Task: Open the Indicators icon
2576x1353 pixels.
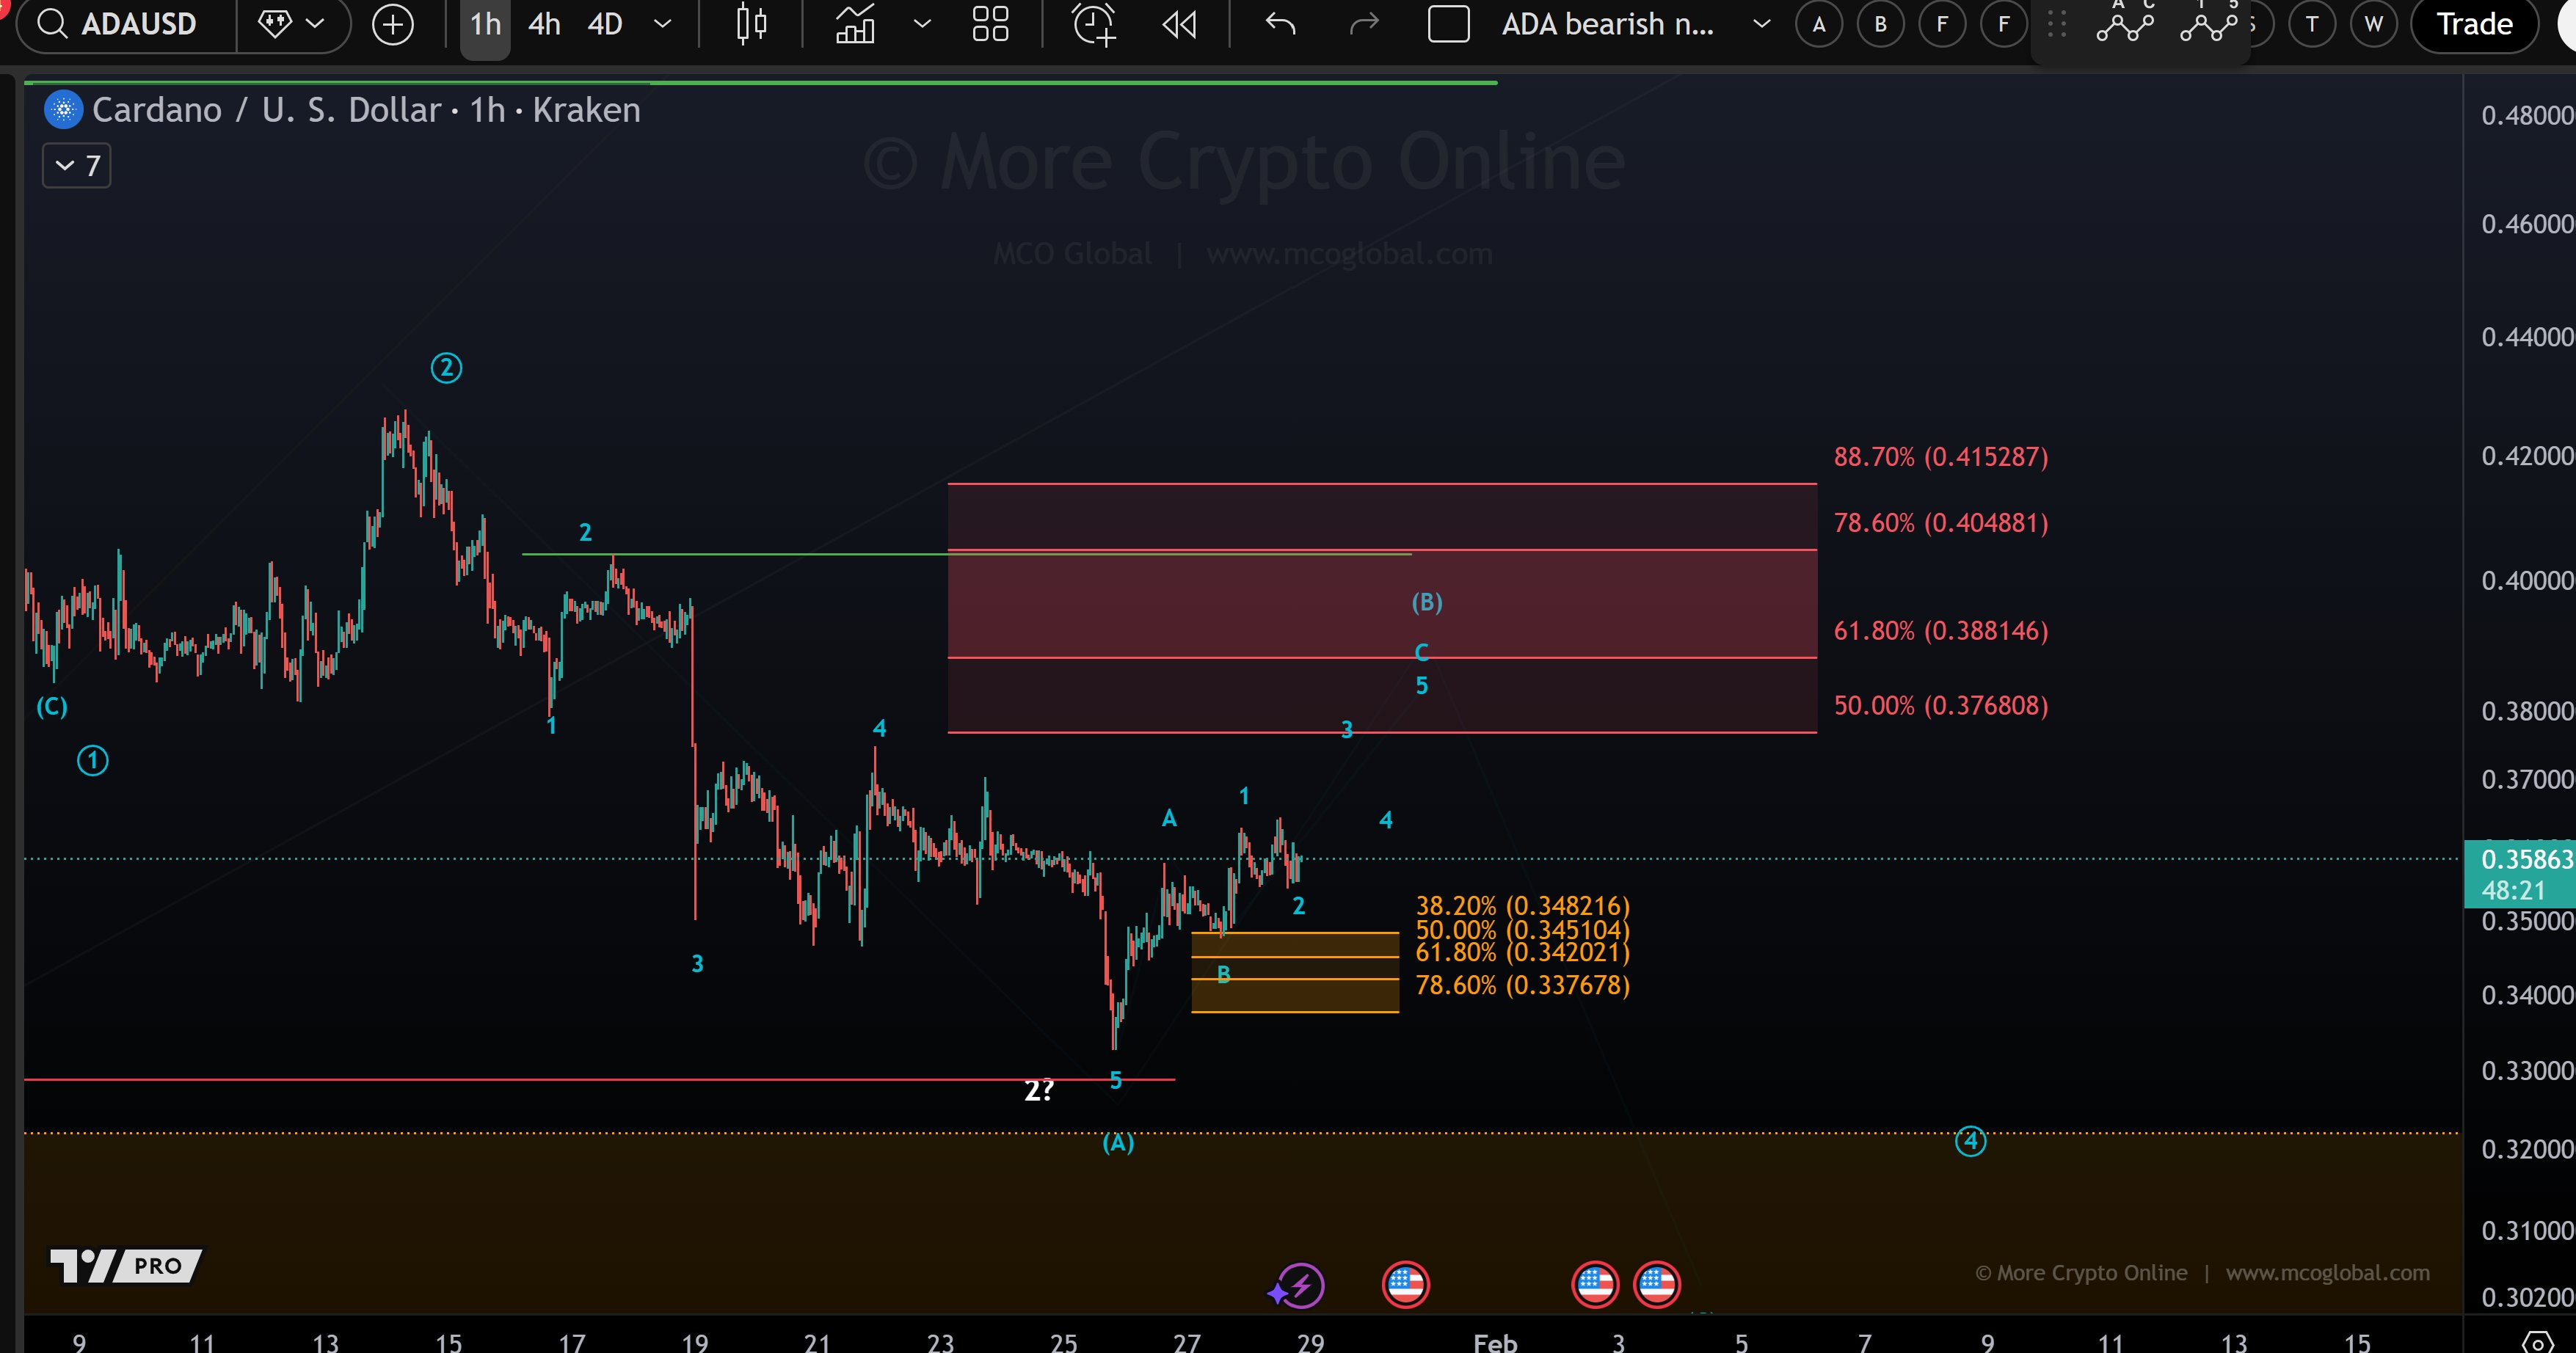Action: pyautogui.click(x=855, y=25)
